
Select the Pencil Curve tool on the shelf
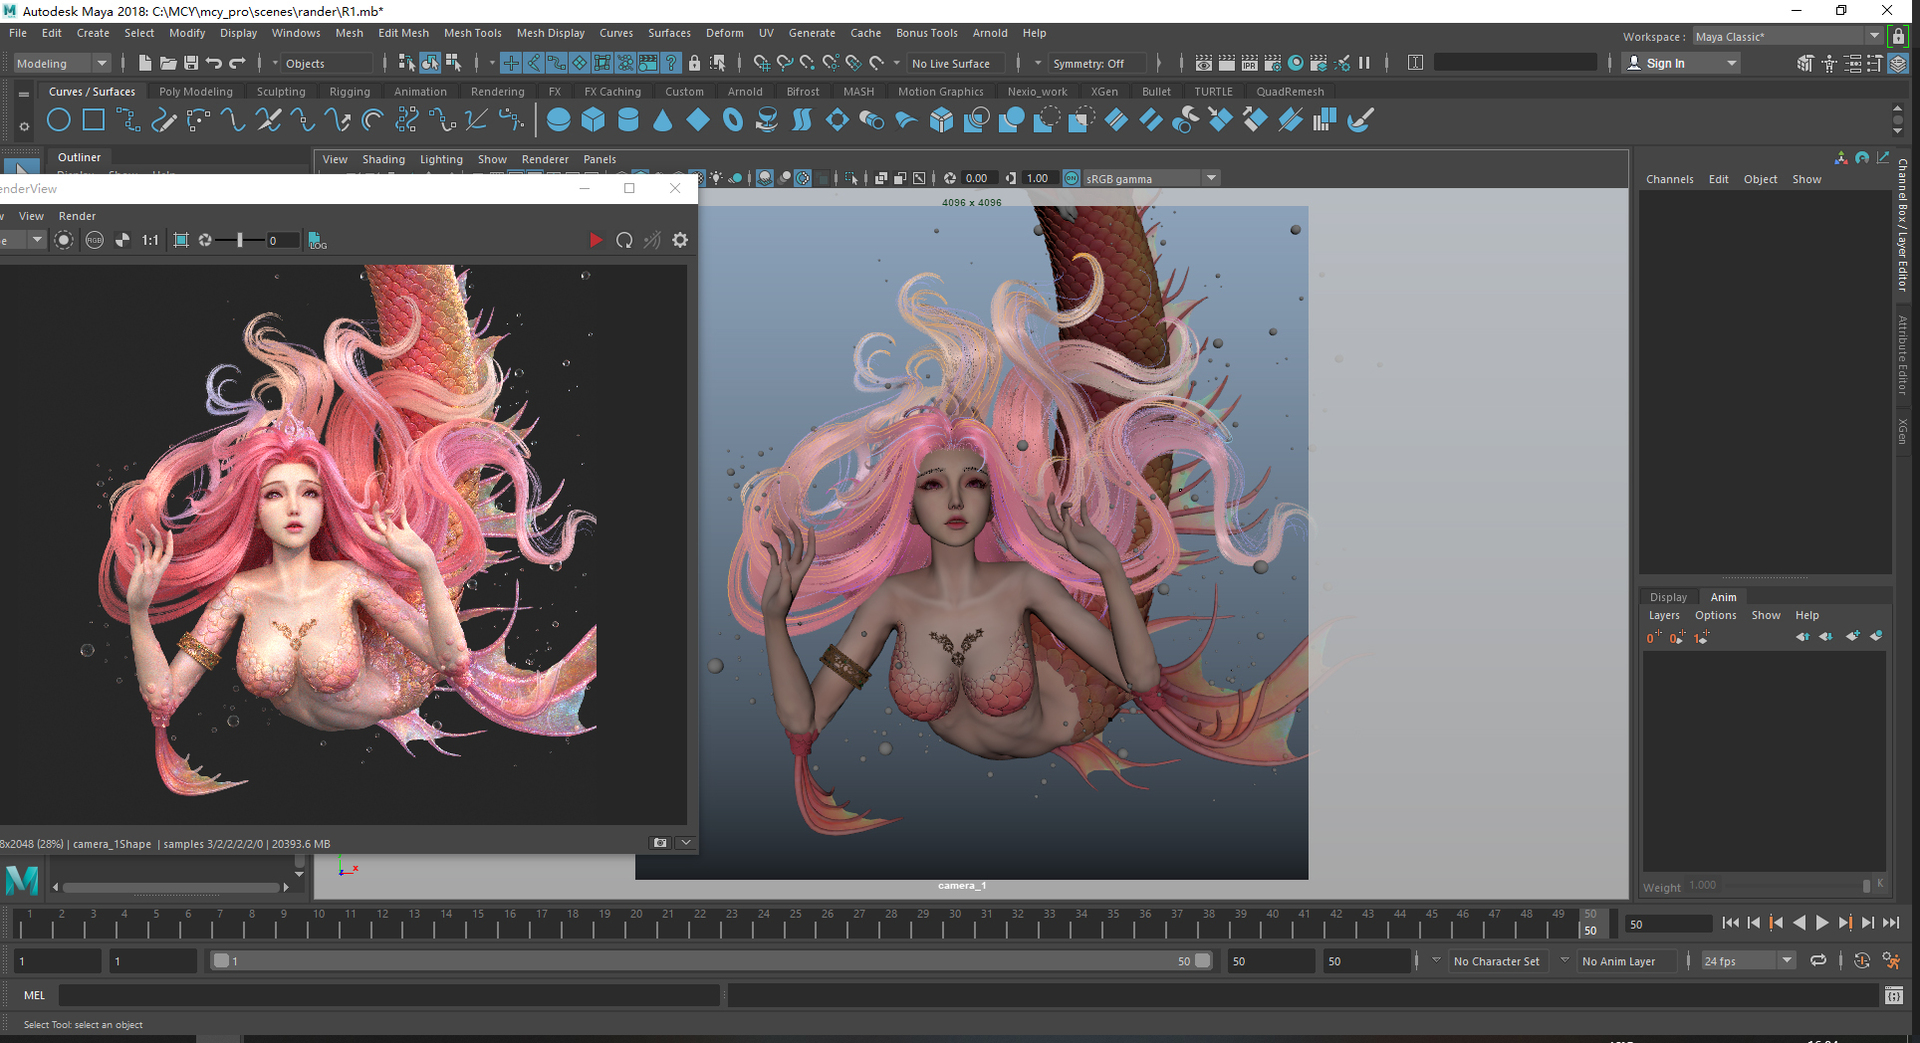pos(163,121)
